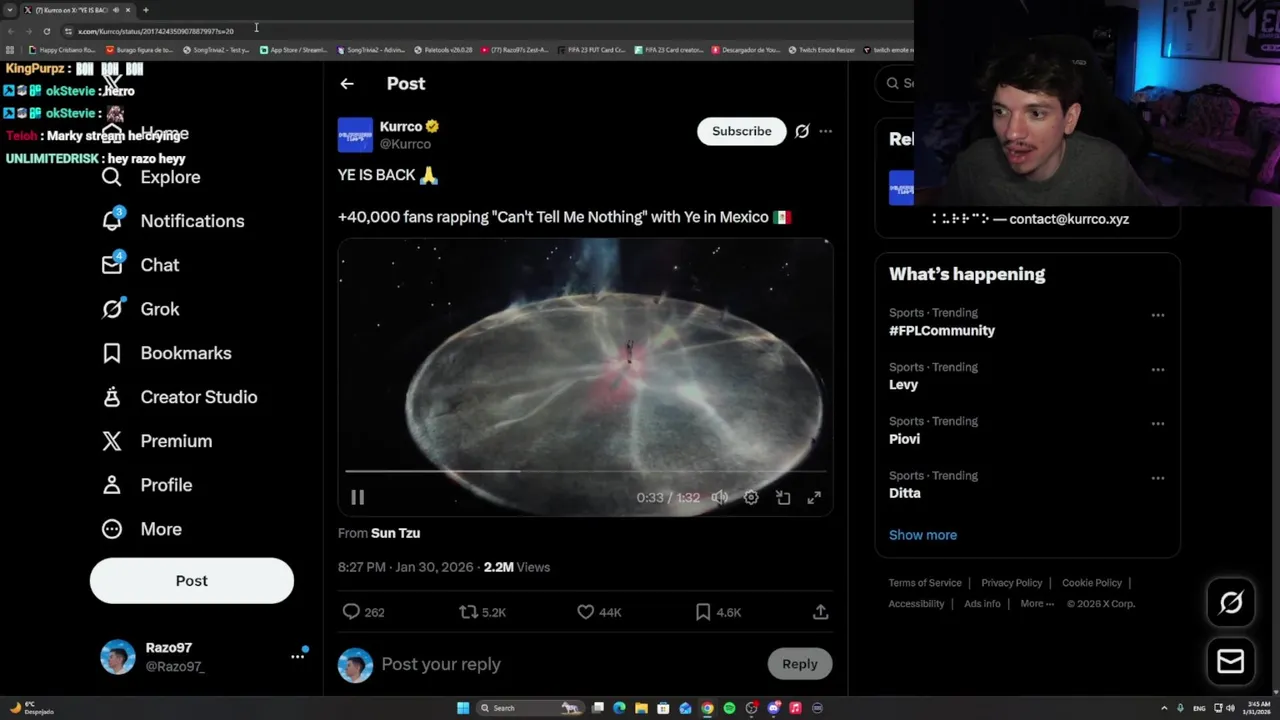Click the grey Reply button

(x=799, y=664)
